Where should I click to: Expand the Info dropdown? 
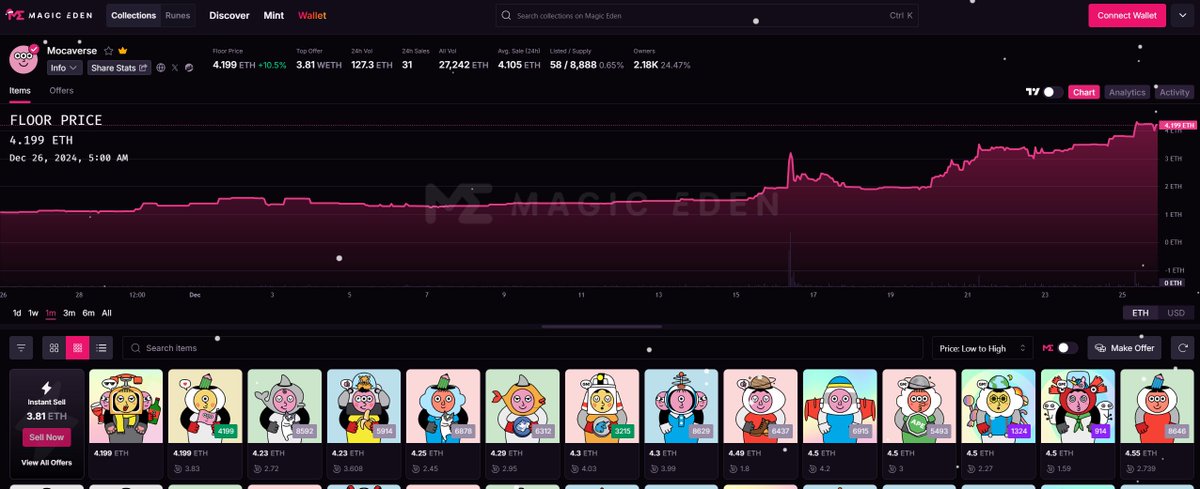click(x=64, y=67)
